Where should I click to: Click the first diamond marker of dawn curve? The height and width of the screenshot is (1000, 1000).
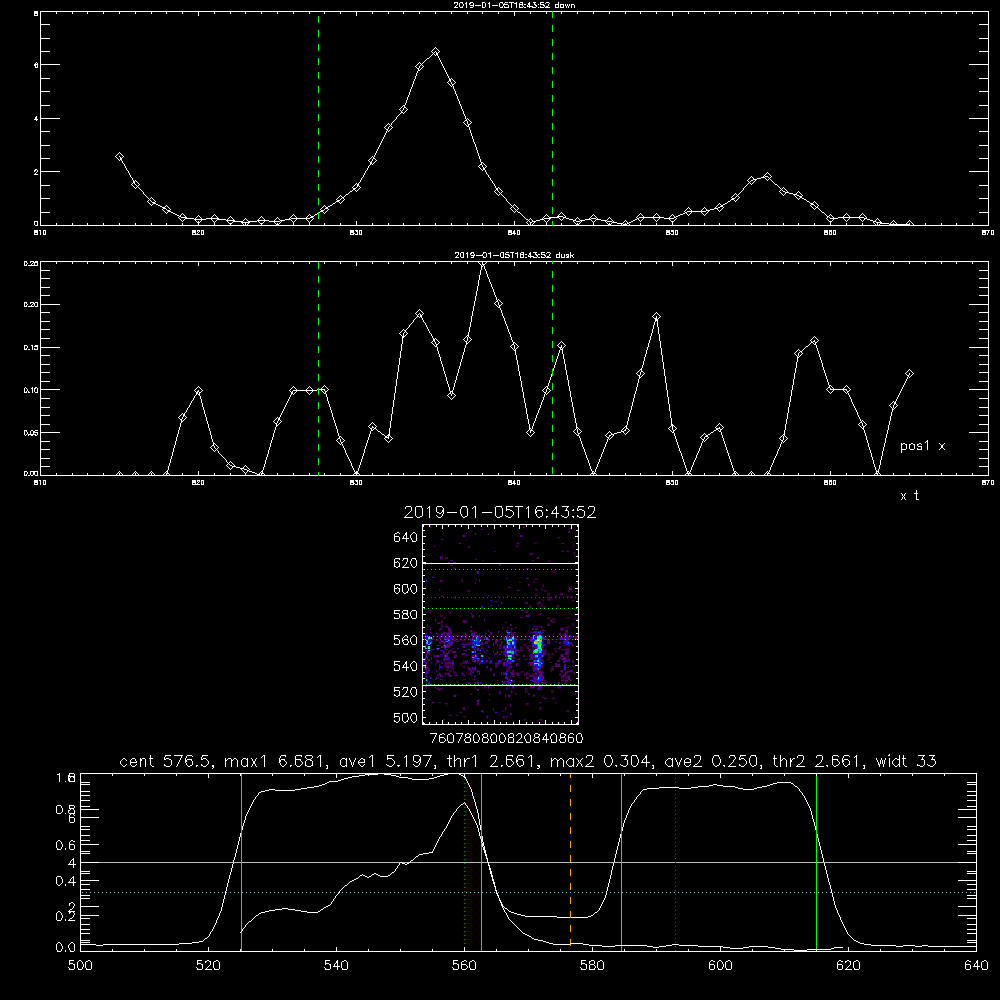119,156
